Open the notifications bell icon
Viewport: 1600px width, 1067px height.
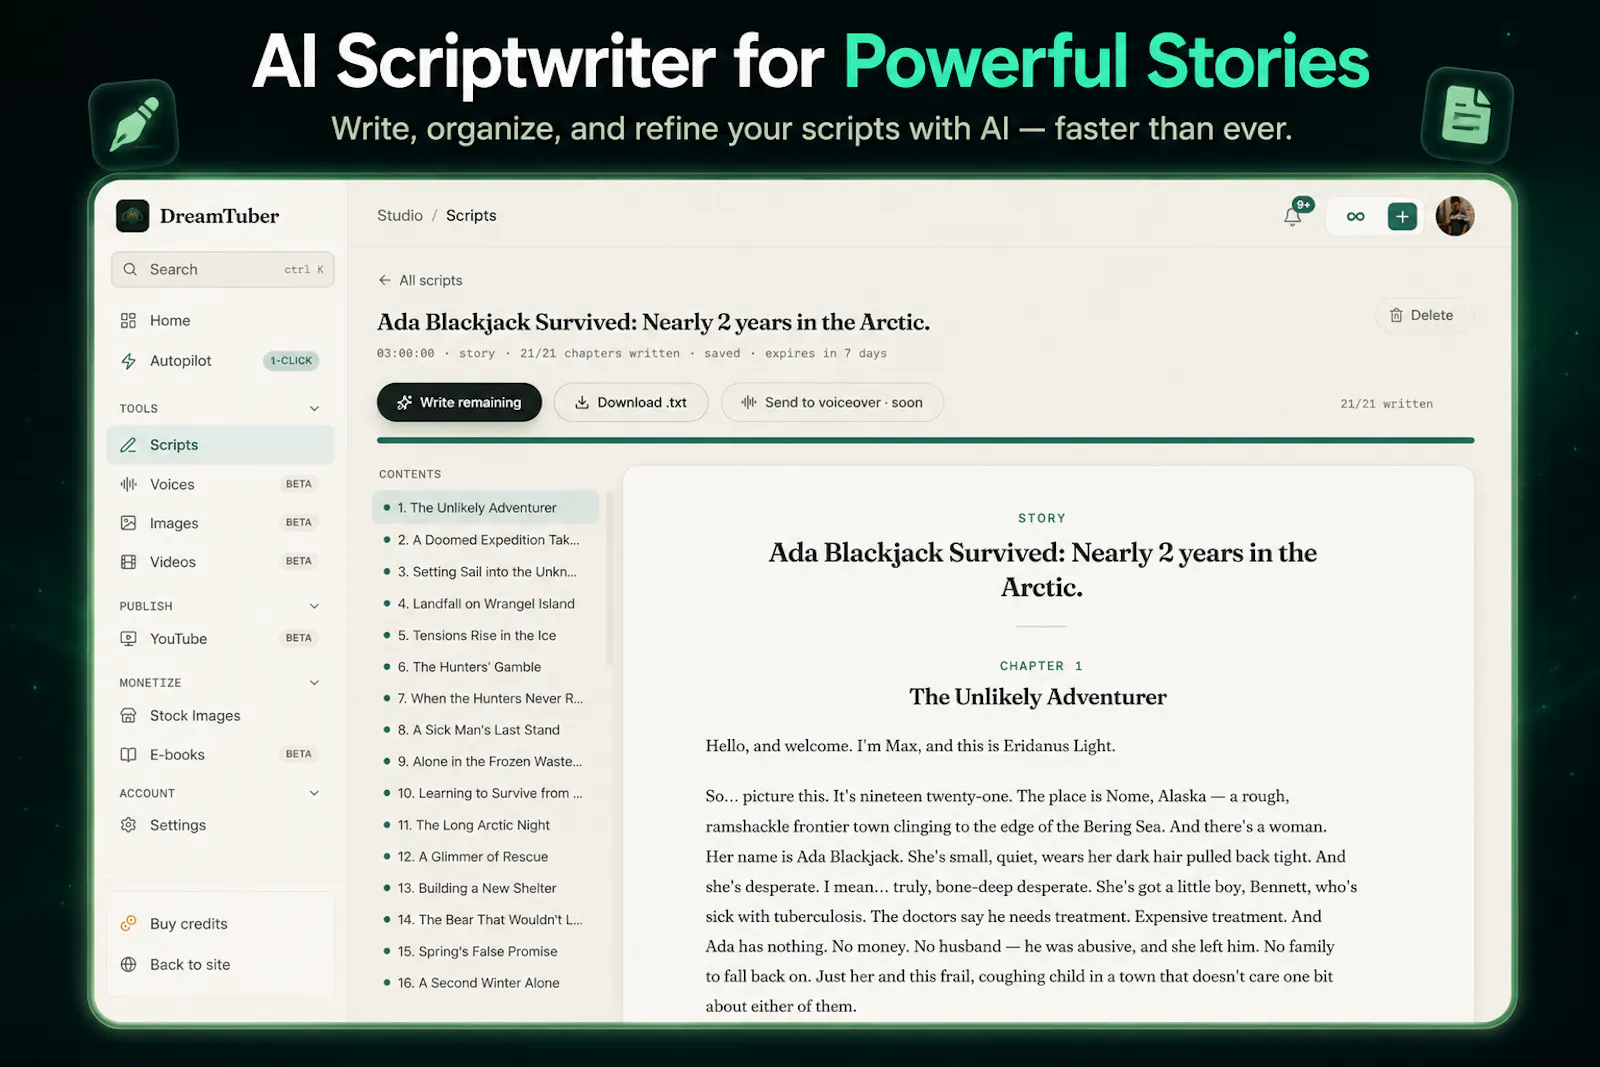click(x=1293, y=216)
